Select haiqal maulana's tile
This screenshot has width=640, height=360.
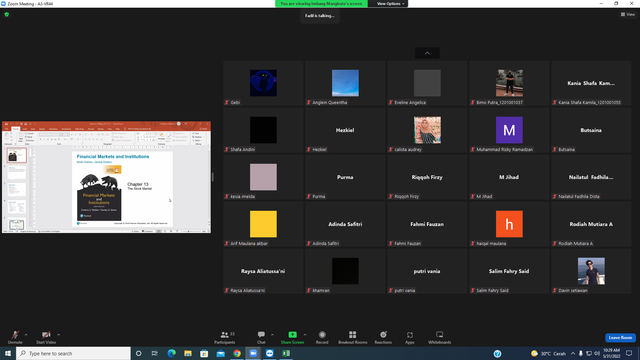point(509,224)
